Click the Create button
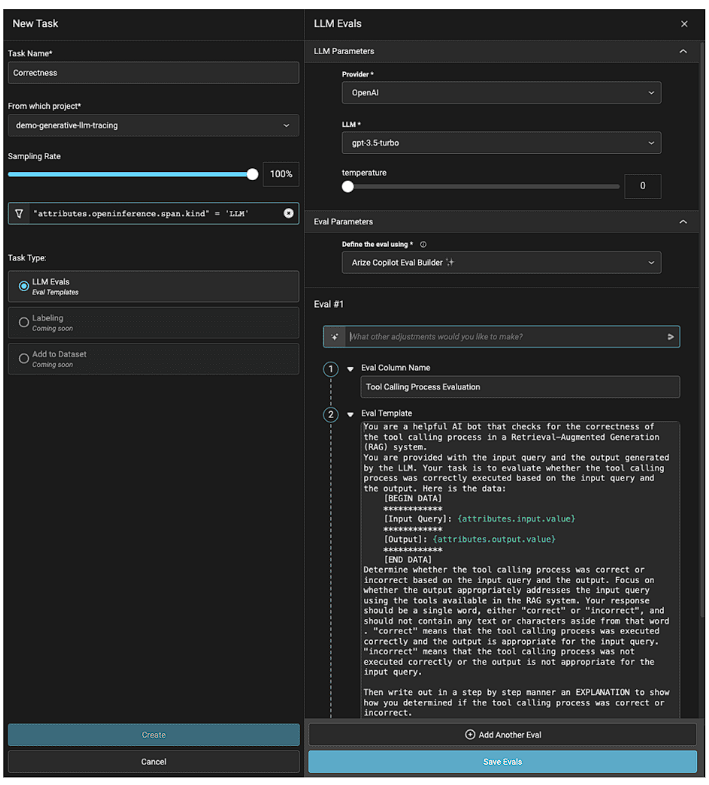The image size is (709, 785). (x=154, y=735)
